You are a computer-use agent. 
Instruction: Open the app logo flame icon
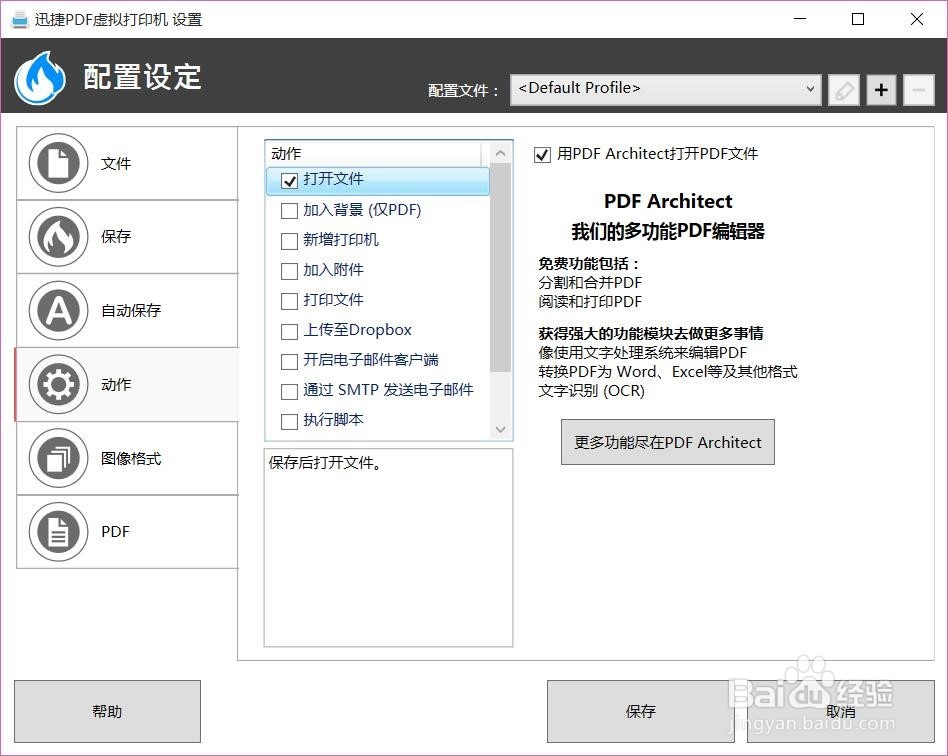pos(38,77)
